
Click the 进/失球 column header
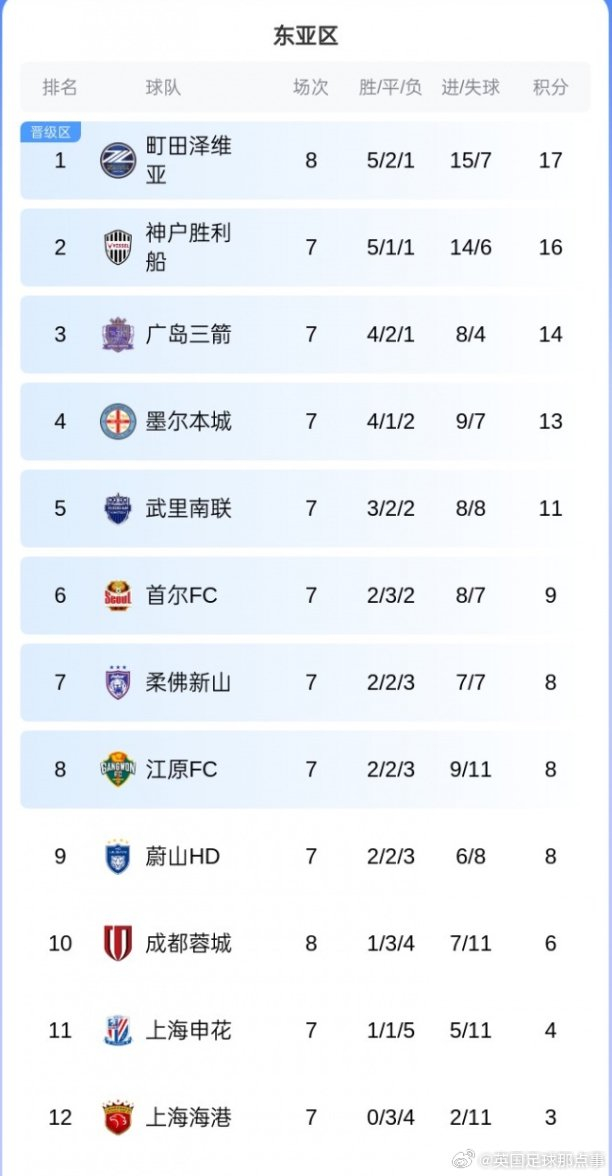tap(471, 87)
